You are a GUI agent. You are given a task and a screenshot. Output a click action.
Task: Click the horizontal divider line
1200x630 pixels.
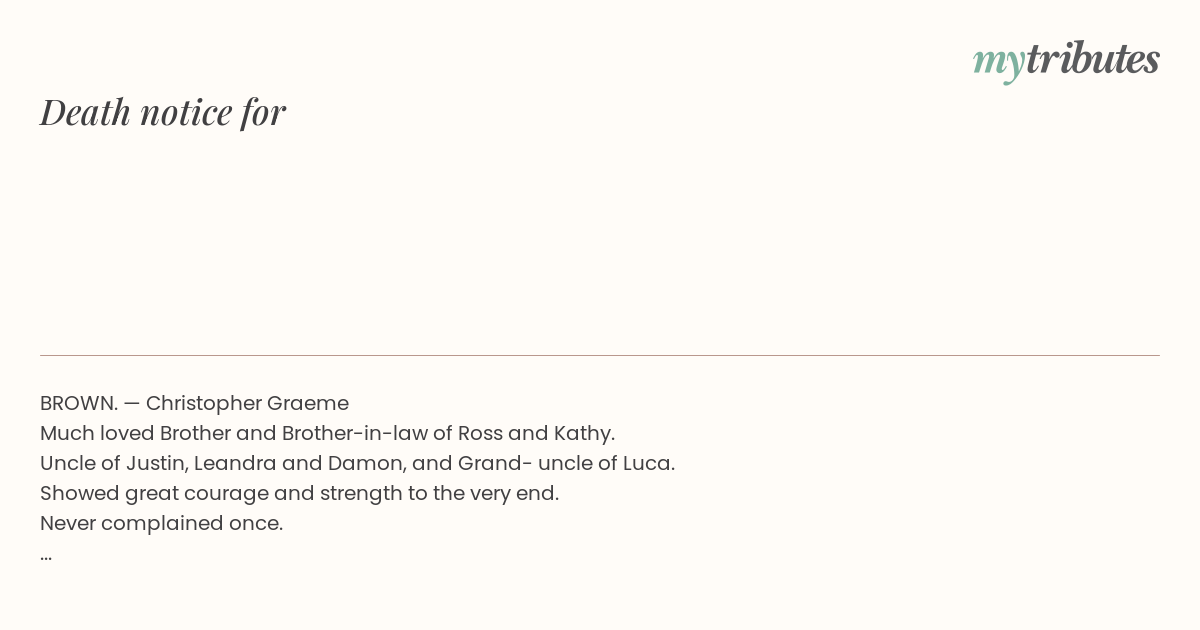600,355
